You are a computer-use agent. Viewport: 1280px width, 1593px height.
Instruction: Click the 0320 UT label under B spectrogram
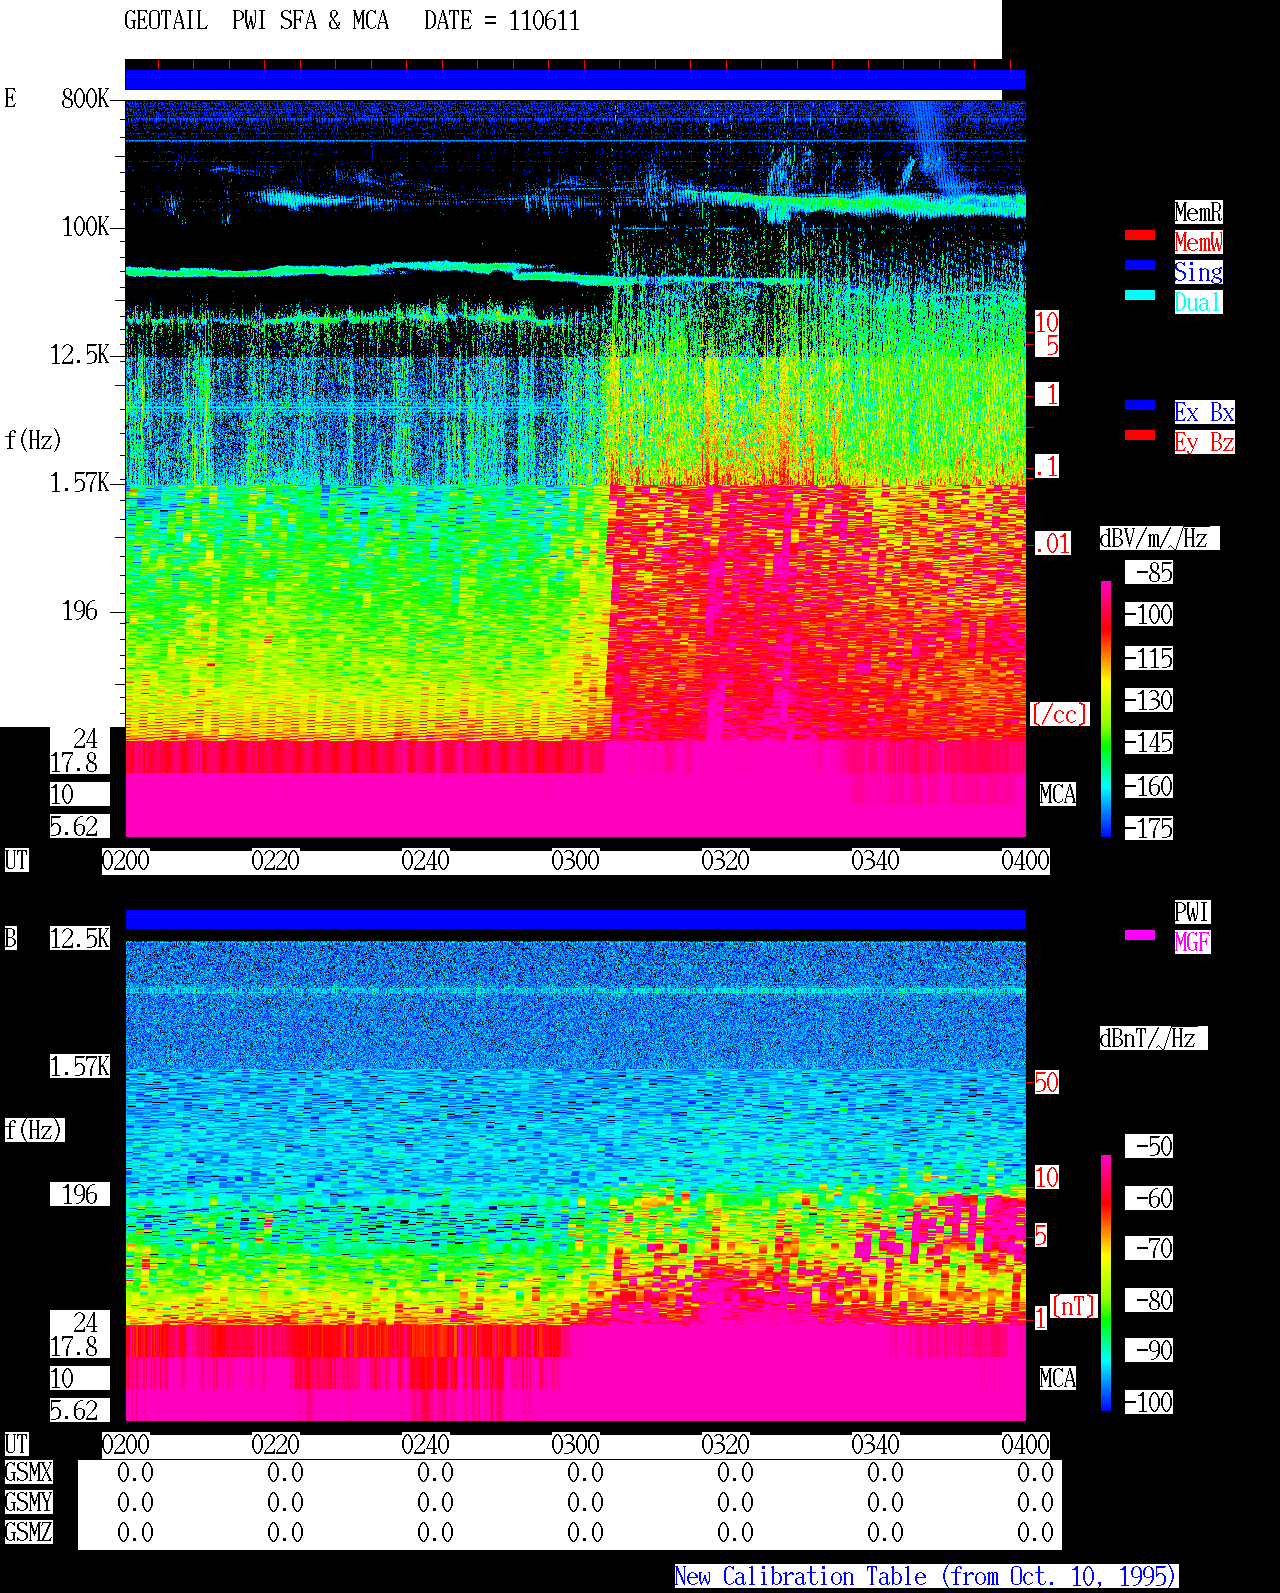[725, 1445]
